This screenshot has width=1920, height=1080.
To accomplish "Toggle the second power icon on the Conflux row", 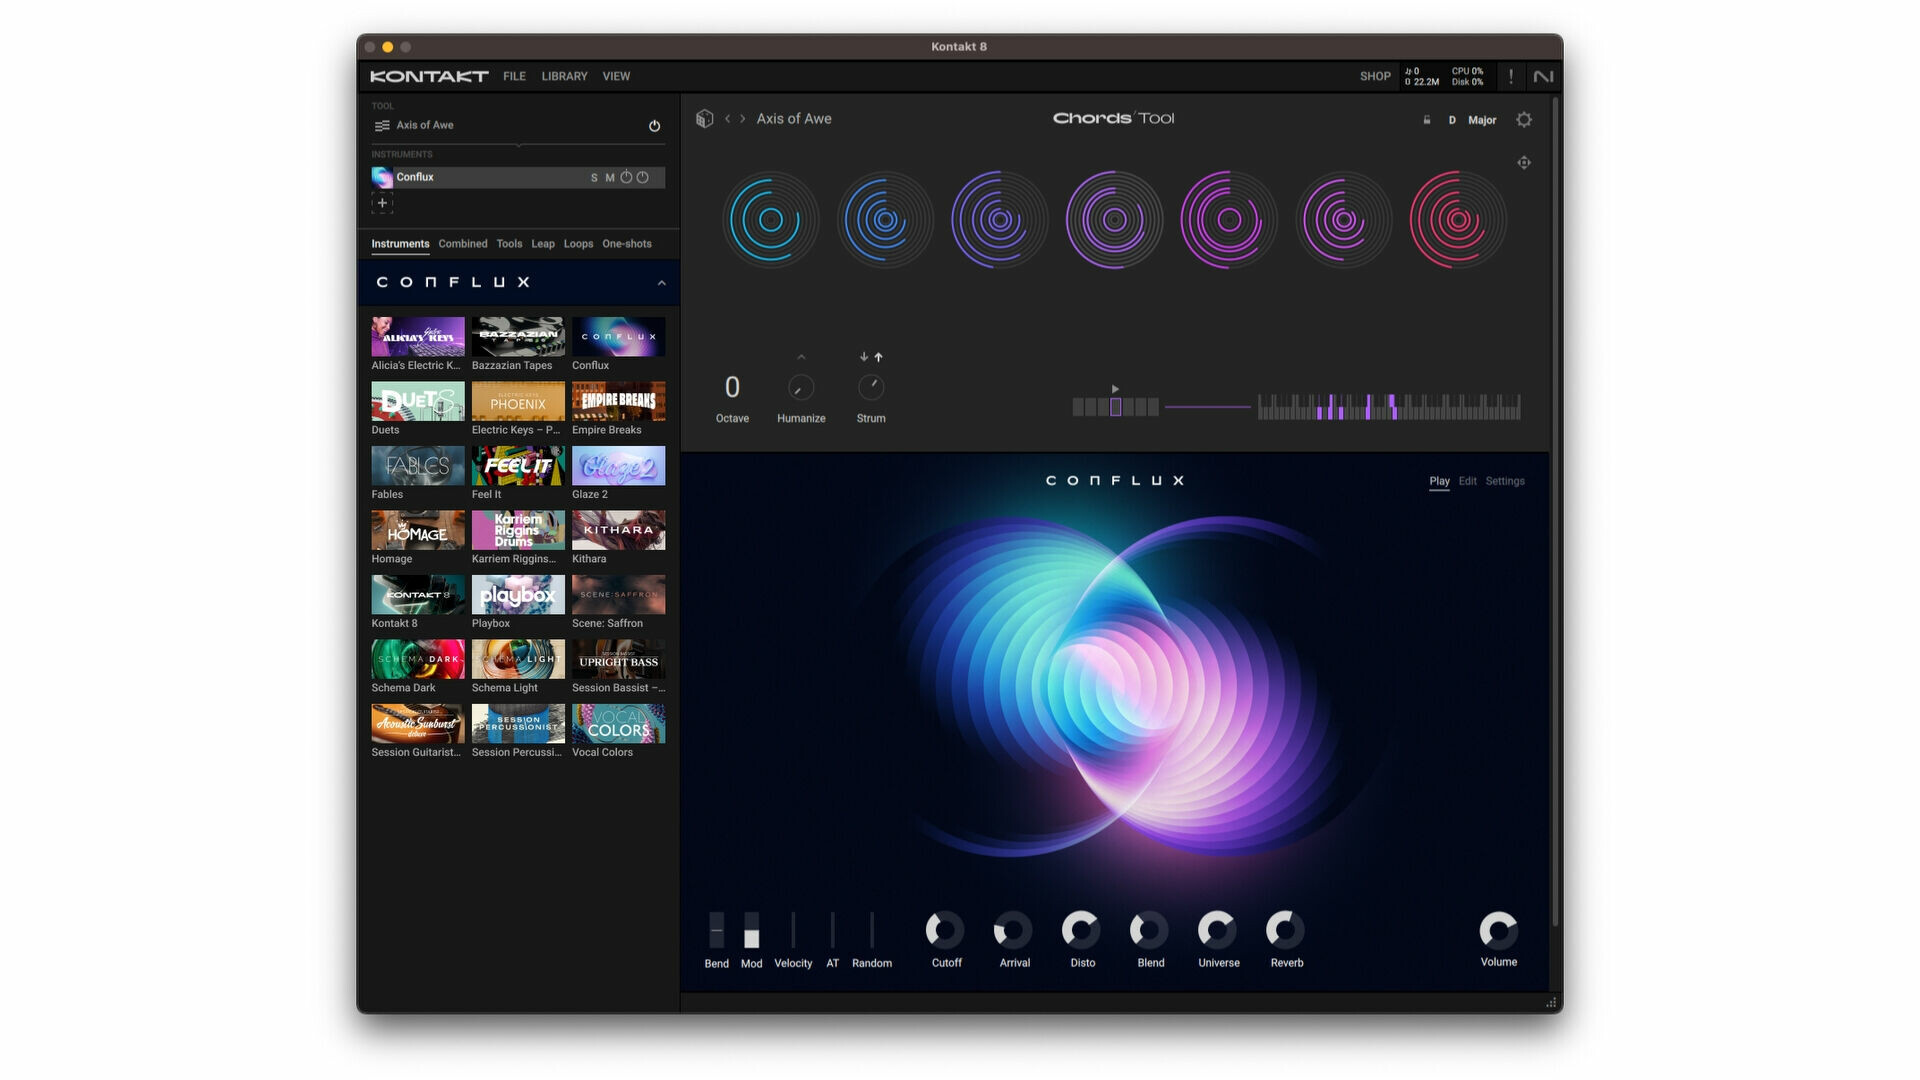I will click(643, 177).
